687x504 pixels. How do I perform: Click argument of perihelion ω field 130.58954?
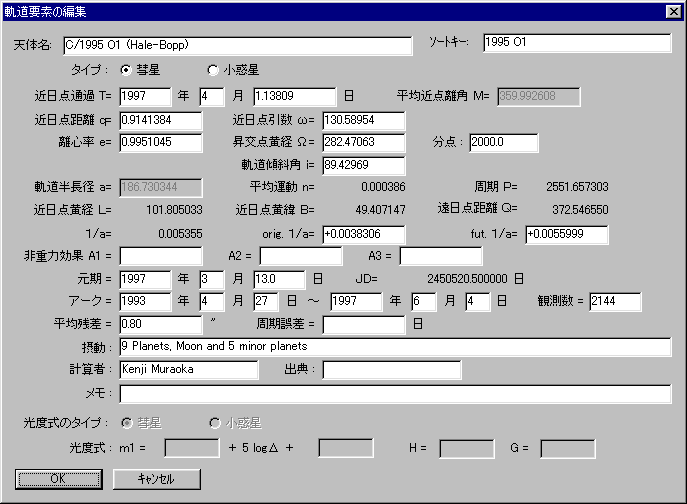[x=364, y=121]
